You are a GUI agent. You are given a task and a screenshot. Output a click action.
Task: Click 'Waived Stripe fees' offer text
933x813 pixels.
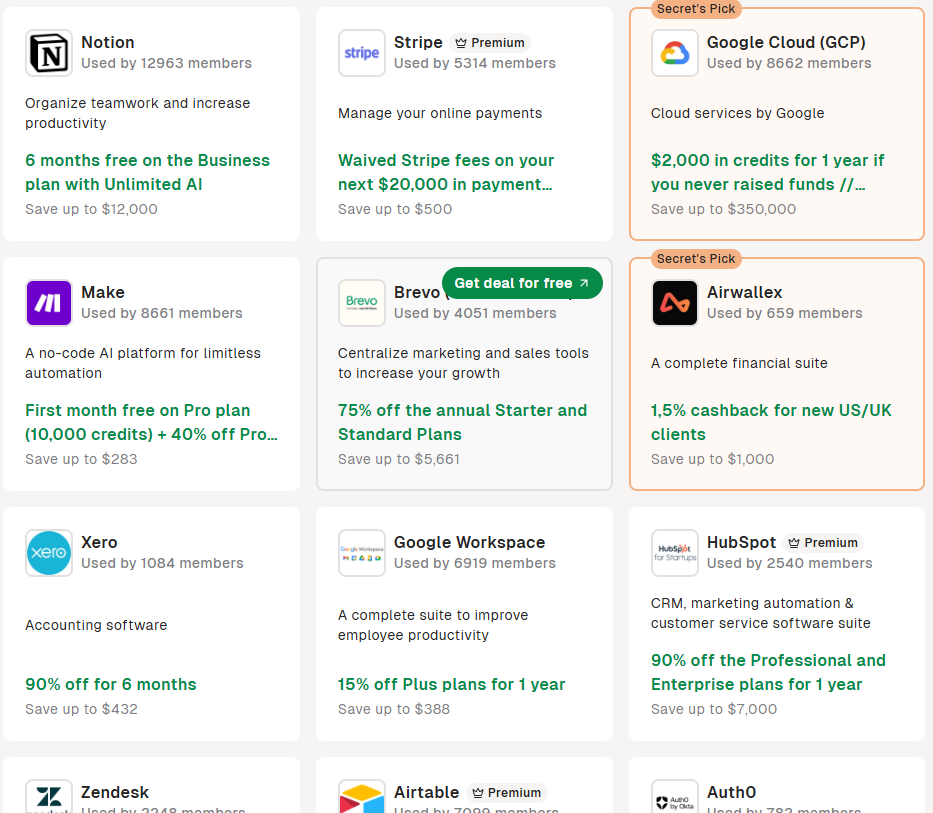point(446,173)
